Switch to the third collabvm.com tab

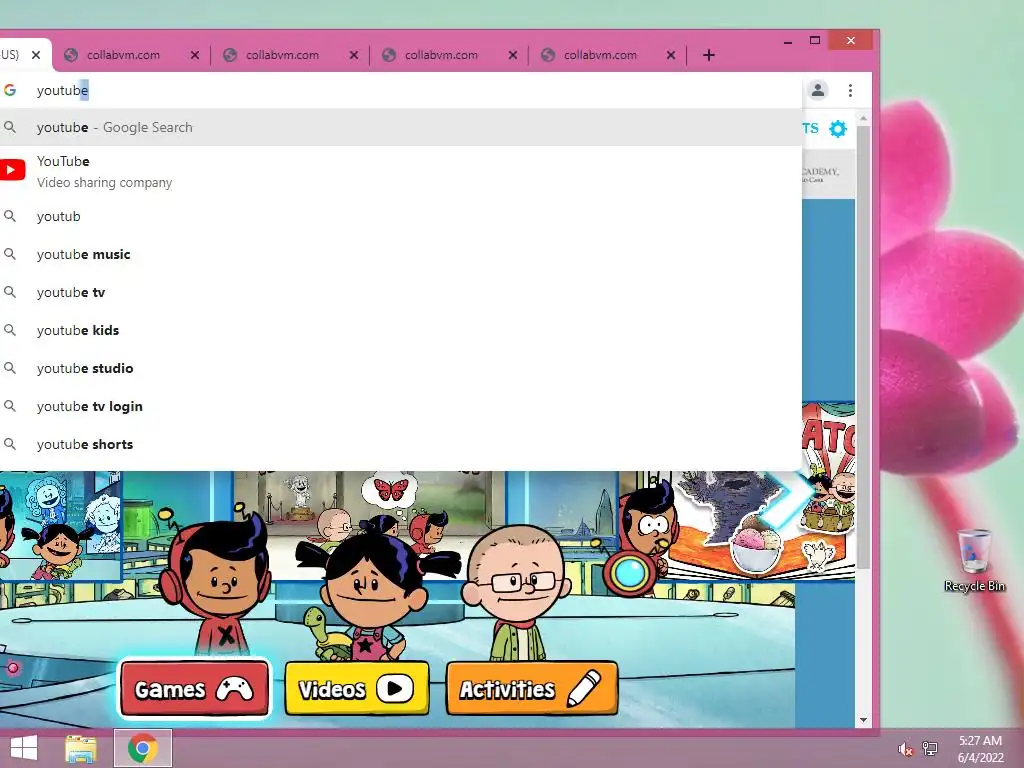pos(441,56)
